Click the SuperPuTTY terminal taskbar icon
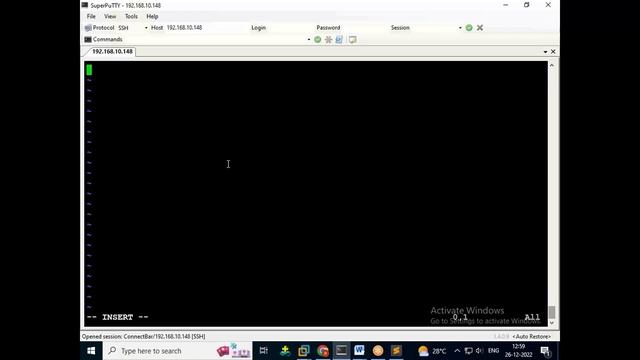This screenshot has width=640, height=360. tap(341, 351)
